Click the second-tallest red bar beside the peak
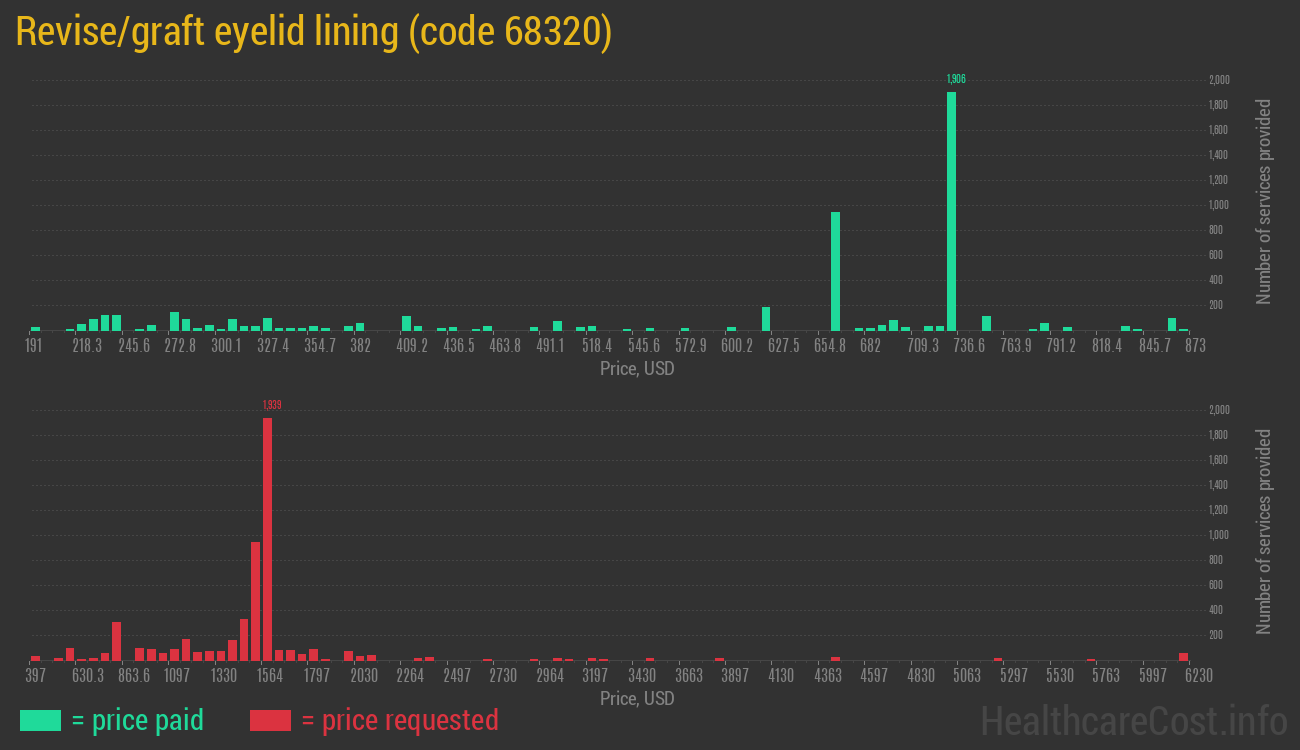The width and height of the screenshot is (1300, 750). (x=255, y=600)
